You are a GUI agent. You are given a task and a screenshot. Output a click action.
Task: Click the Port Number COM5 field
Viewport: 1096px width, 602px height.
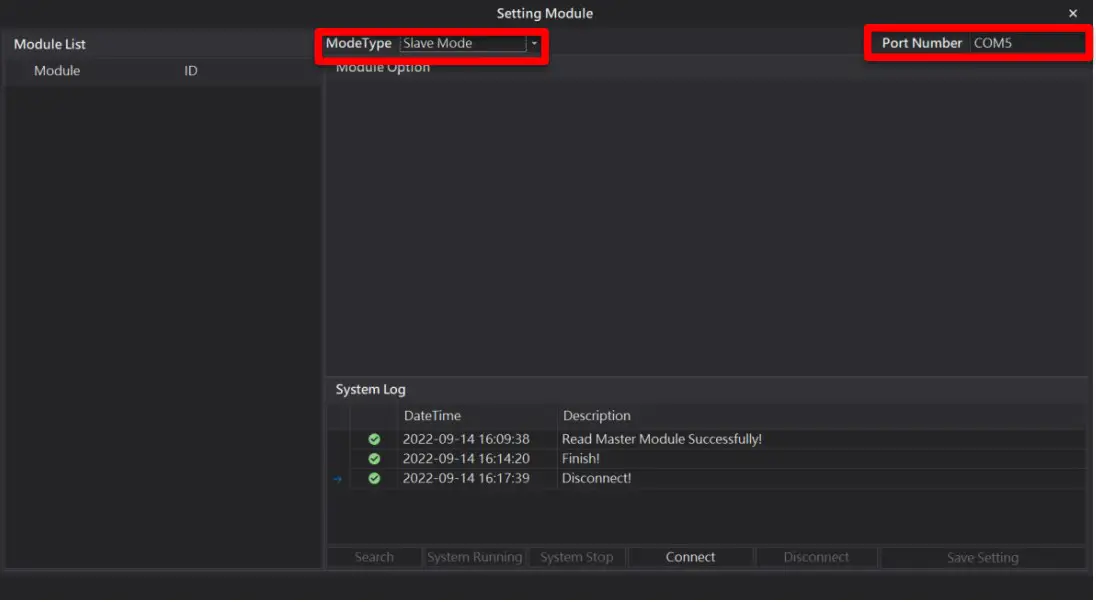point(1027,43)
